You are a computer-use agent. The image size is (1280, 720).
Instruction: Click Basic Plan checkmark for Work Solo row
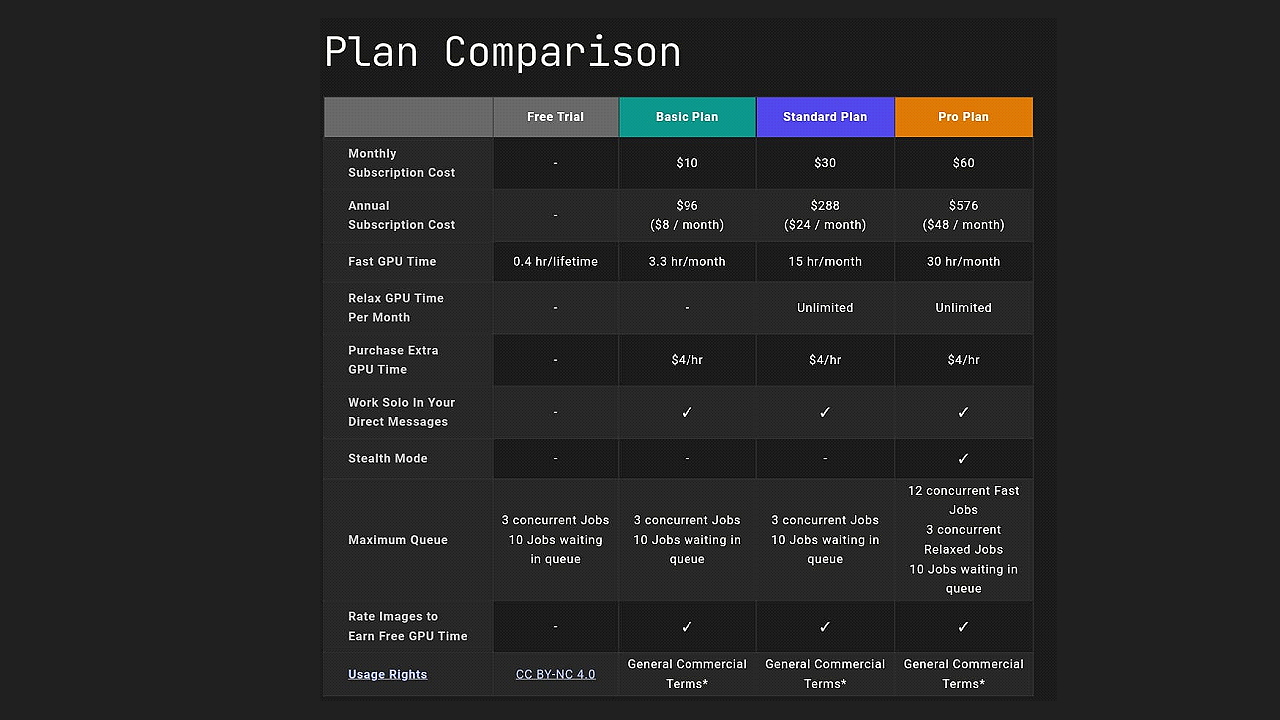click(687, 412)
